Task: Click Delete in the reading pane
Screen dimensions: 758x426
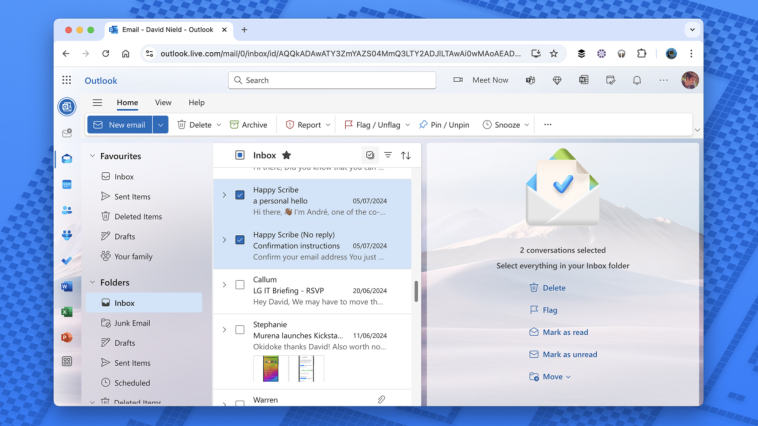Action: pos(548,288)
